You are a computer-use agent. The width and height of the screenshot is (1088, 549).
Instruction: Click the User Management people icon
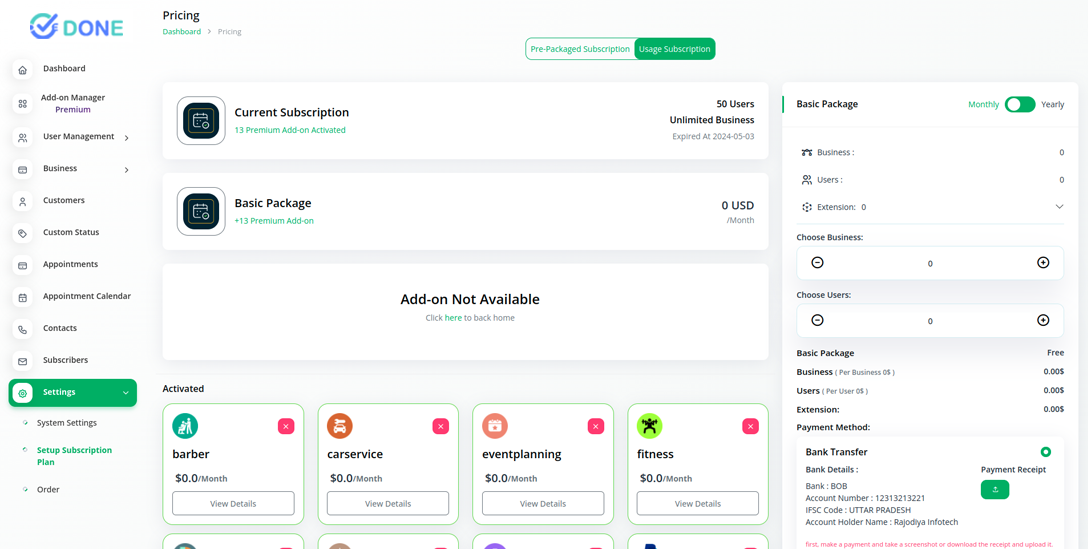(x=22, y=137)
